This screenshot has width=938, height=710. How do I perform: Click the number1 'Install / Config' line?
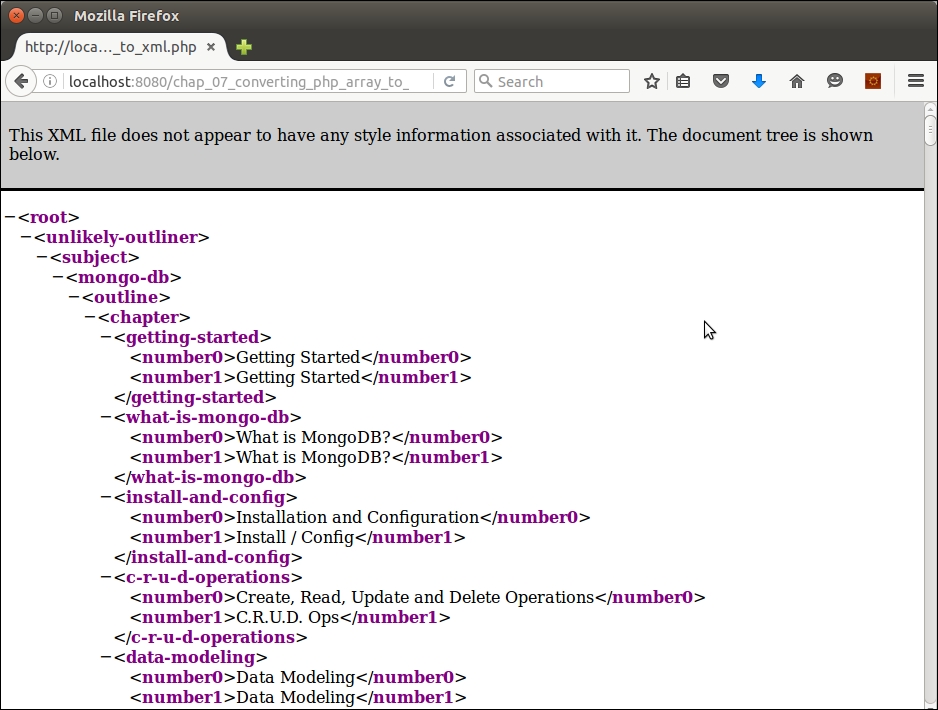(297, 537)
